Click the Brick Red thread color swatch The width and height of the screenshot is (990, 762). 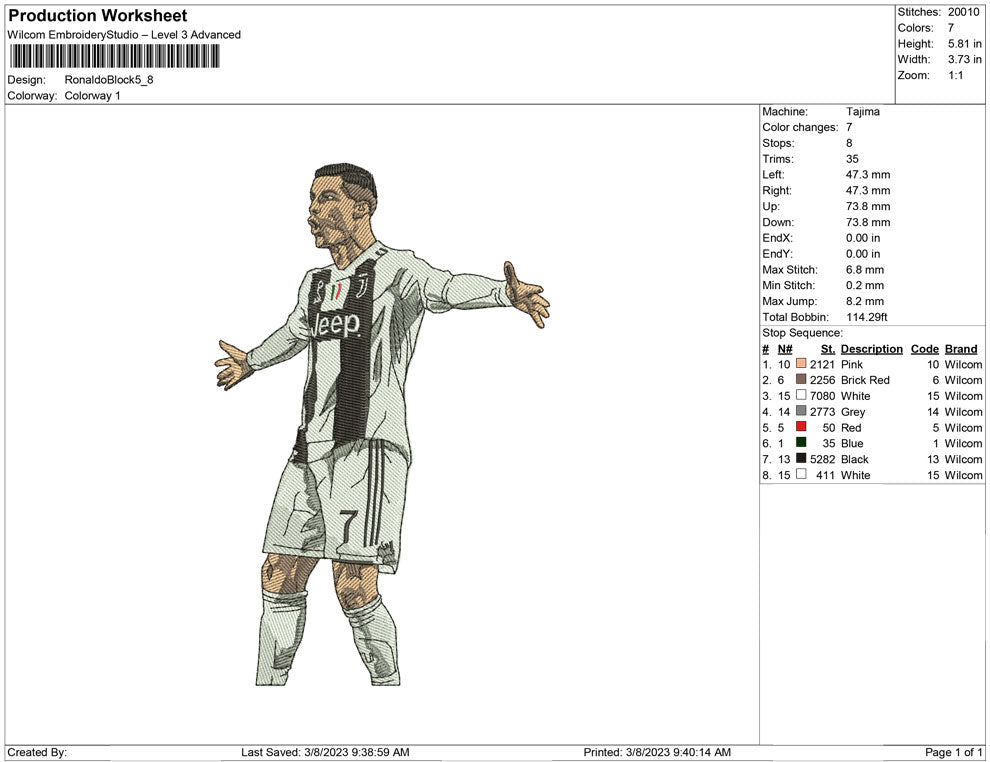pyautogui.click(x=801, y=379)
